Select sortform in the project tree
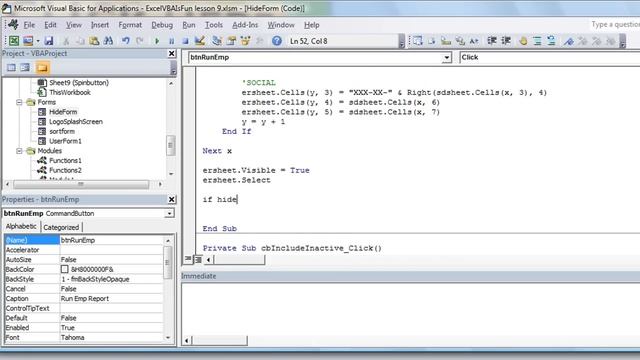This screenshot has width=640, height=360. point(62,131)
